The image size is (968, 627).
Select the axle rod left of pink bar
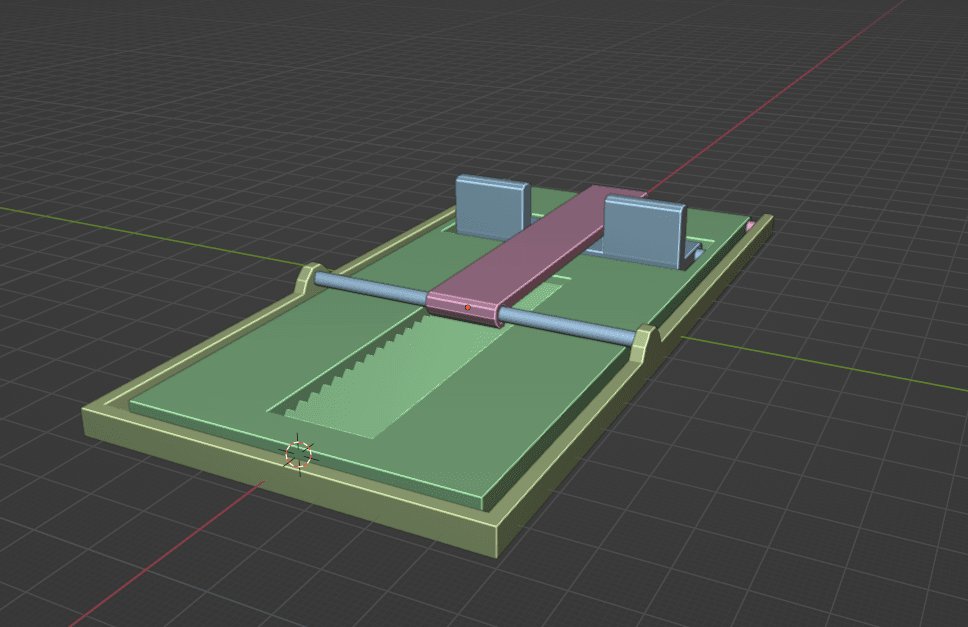370,288
